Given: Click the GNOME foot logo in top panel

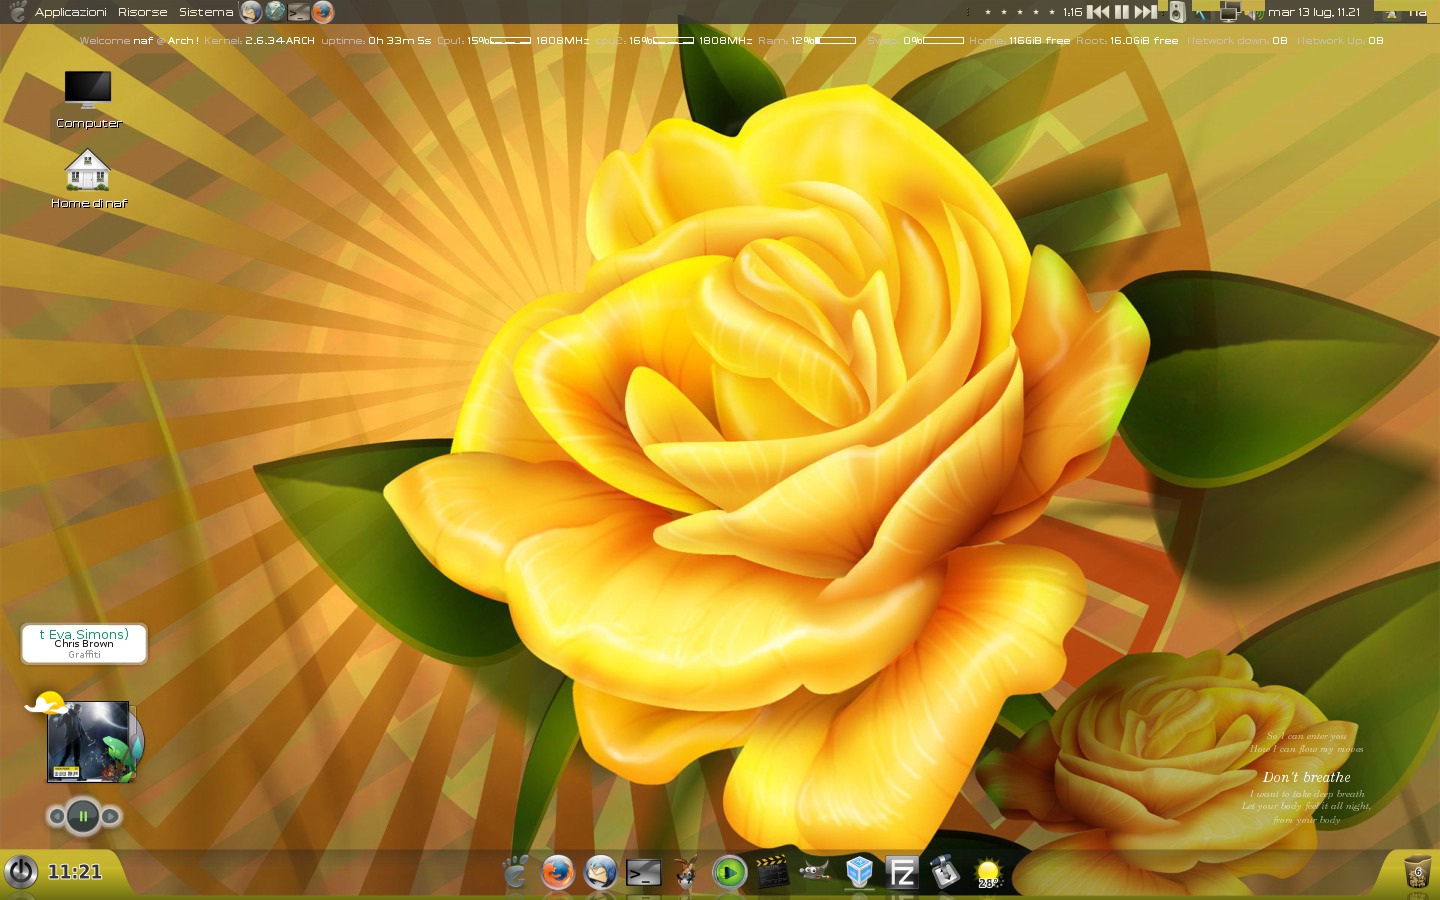Looking at the screenshot, I should 17,12.
